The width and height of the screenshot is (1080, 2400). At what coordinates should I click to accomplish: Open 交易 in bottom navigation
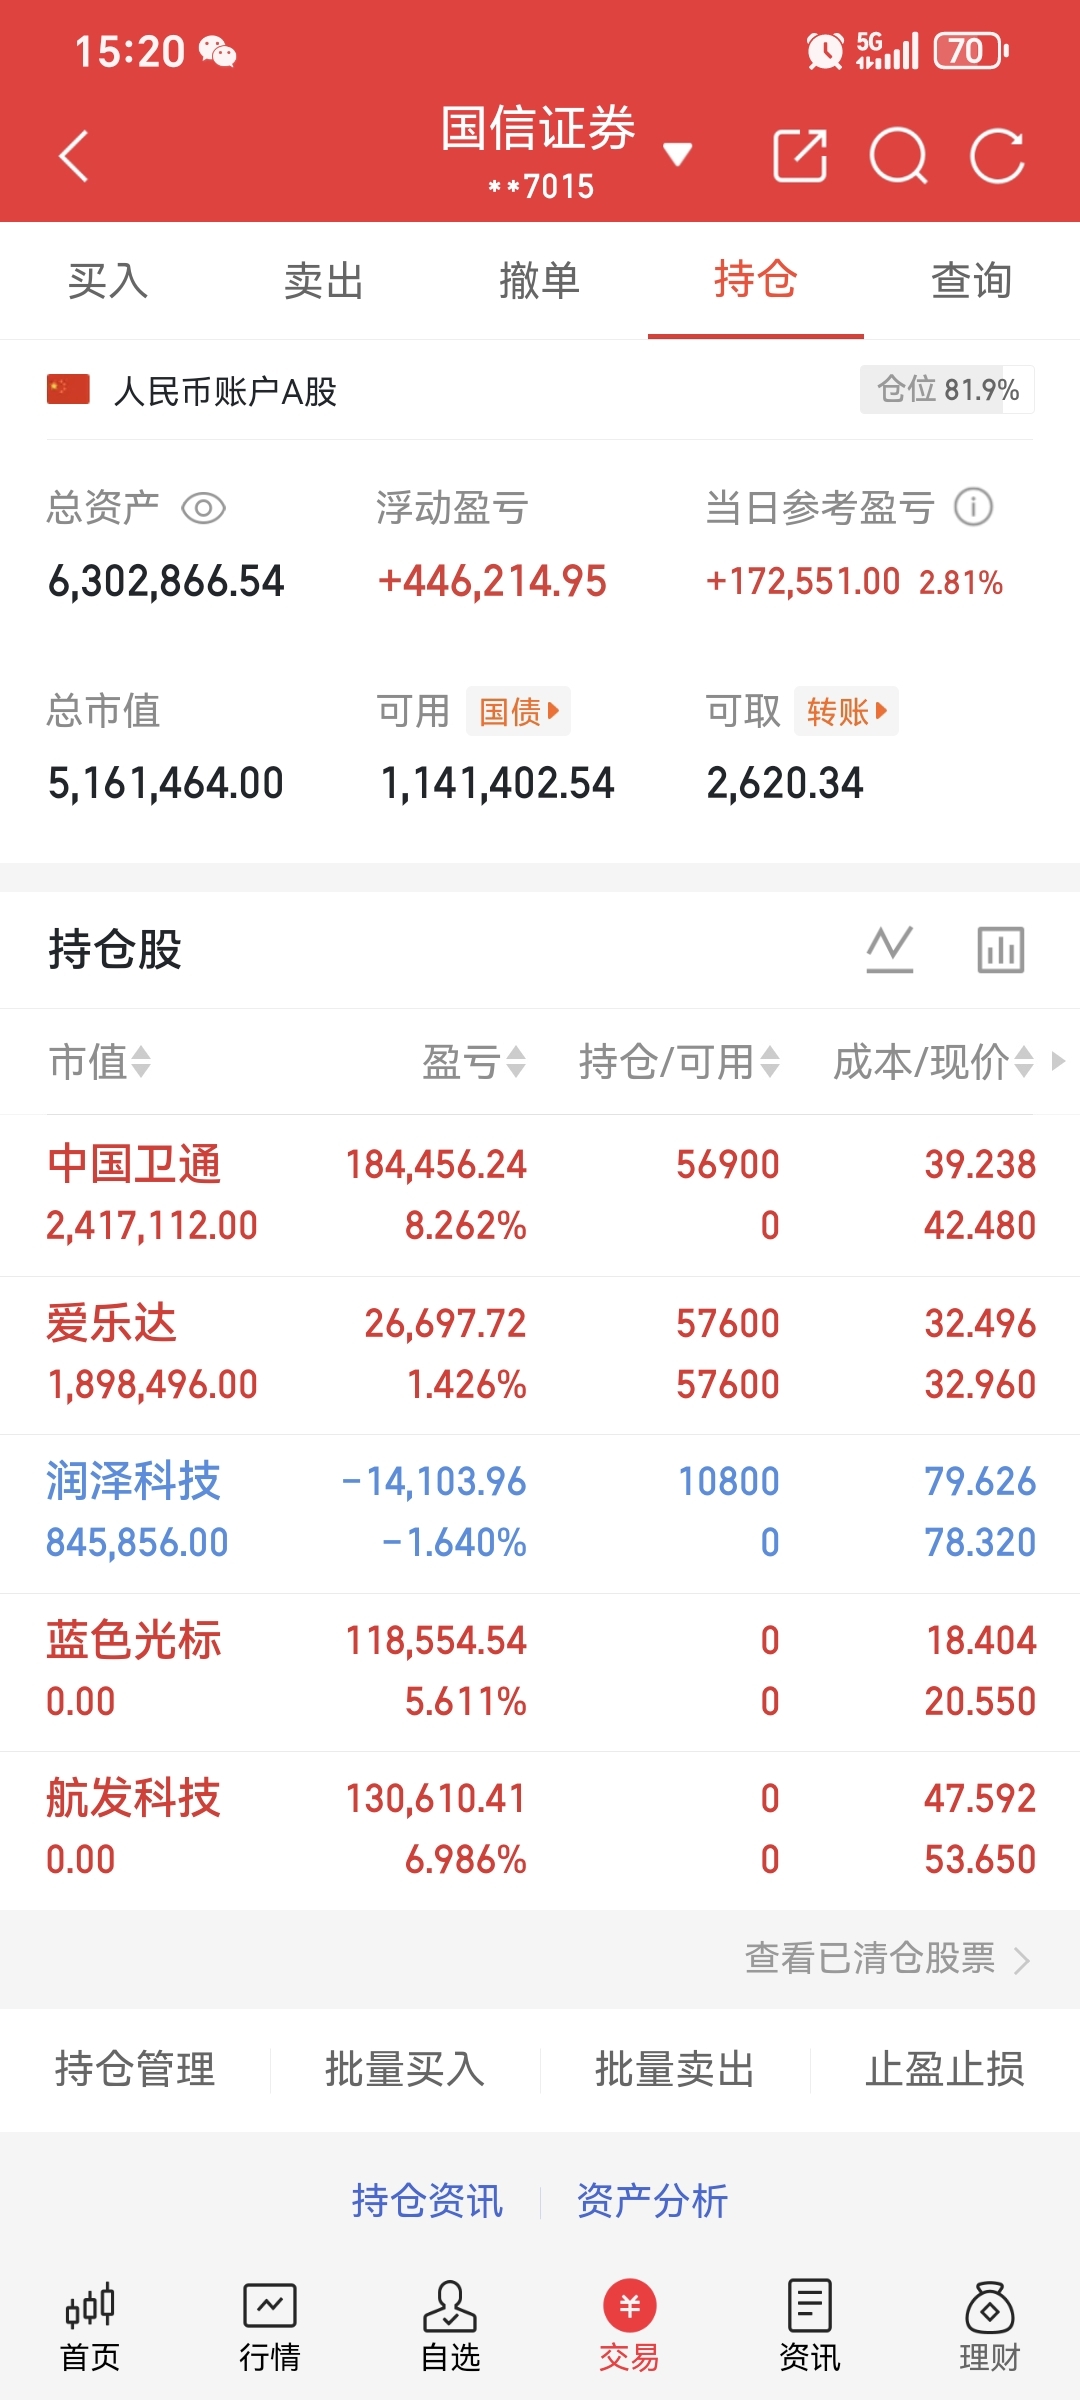tap(629, 2327)
